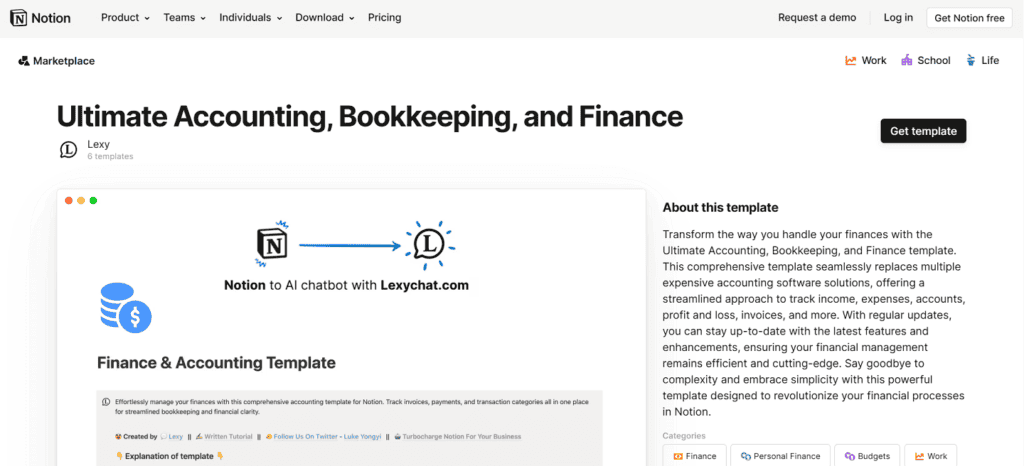Click Follow Us On Twitter link in preview
The width and height of the screenshot is (1024, 466).
322,436
